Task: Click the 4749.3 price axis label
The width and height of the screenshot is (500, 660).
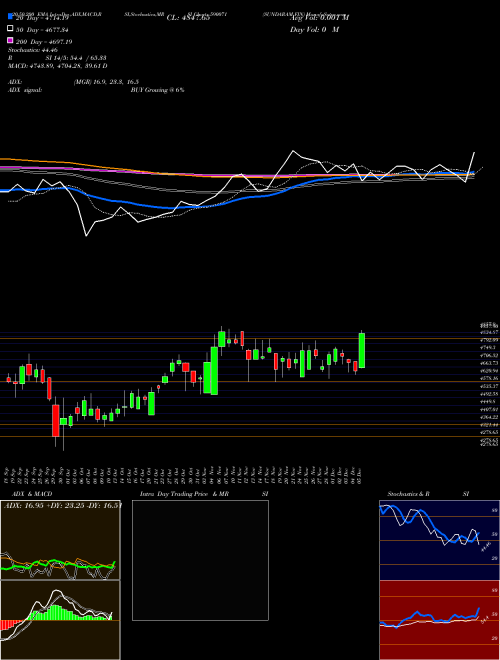Action: point(488,347)
